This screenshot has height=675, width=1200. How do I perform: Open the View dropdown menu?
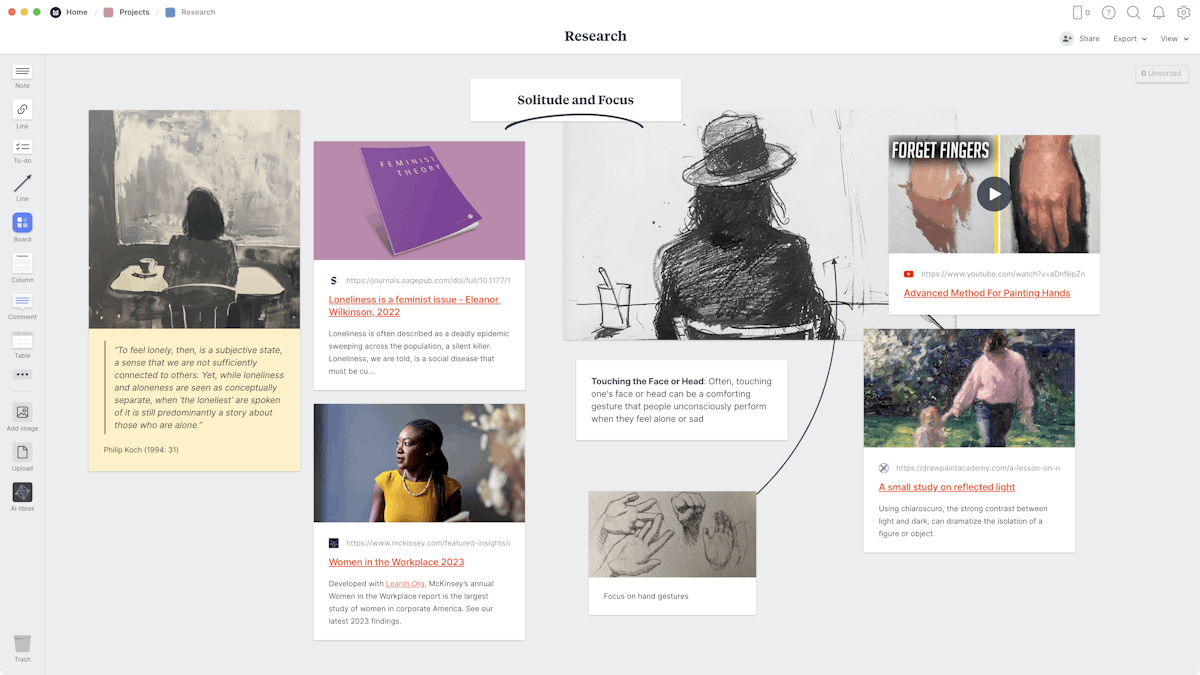coord(1172,38)
